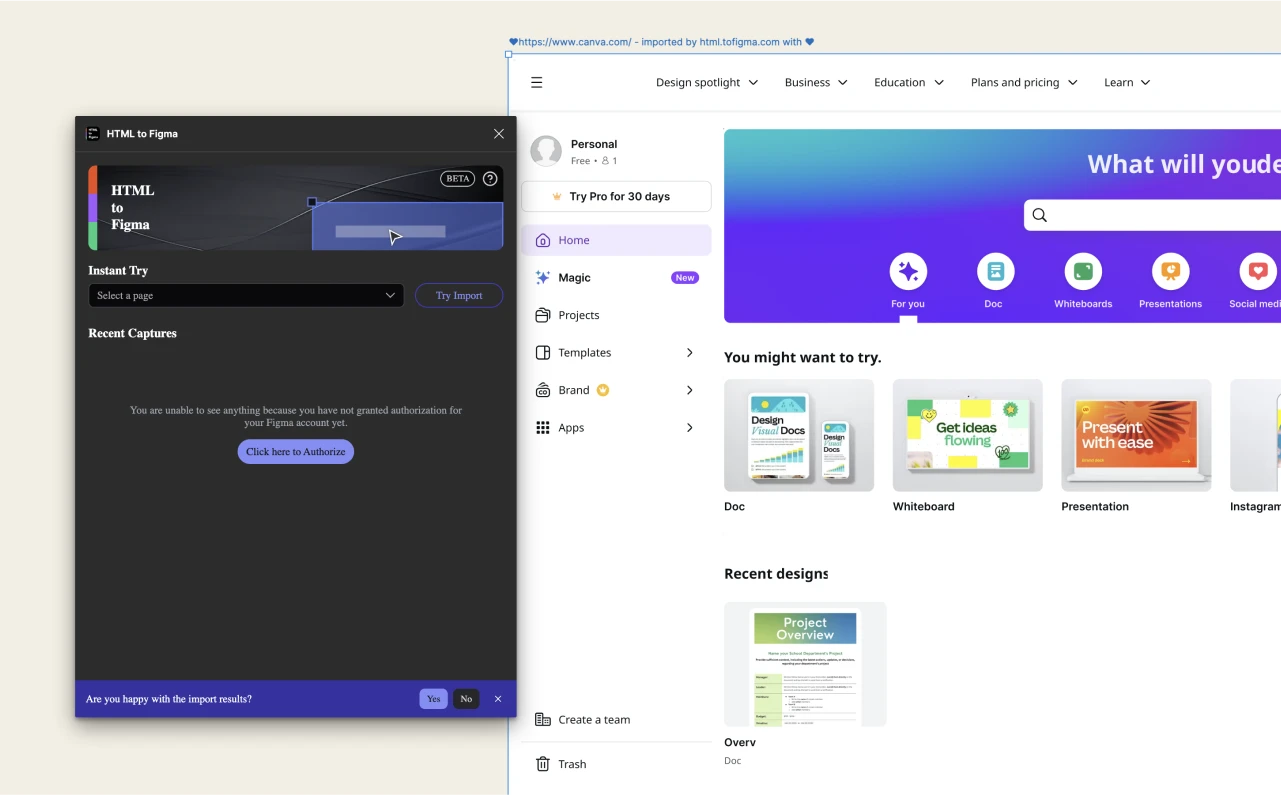Select the Doc category circle icon
The height and width of the screenshot is (795, 1281).
(x=996, y=272)
